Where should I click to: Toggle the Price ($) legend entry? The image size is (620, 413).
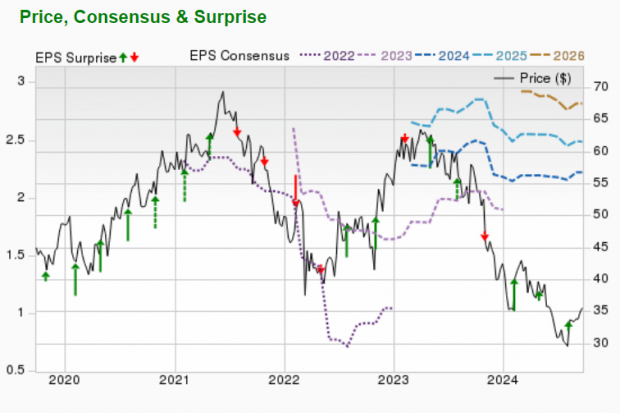[541, 77]
